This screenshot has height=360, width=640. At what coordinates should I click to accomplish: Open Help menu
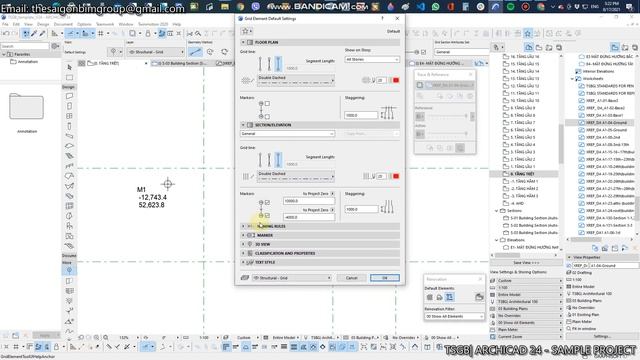pyautogui.click(x=177, y=24)
